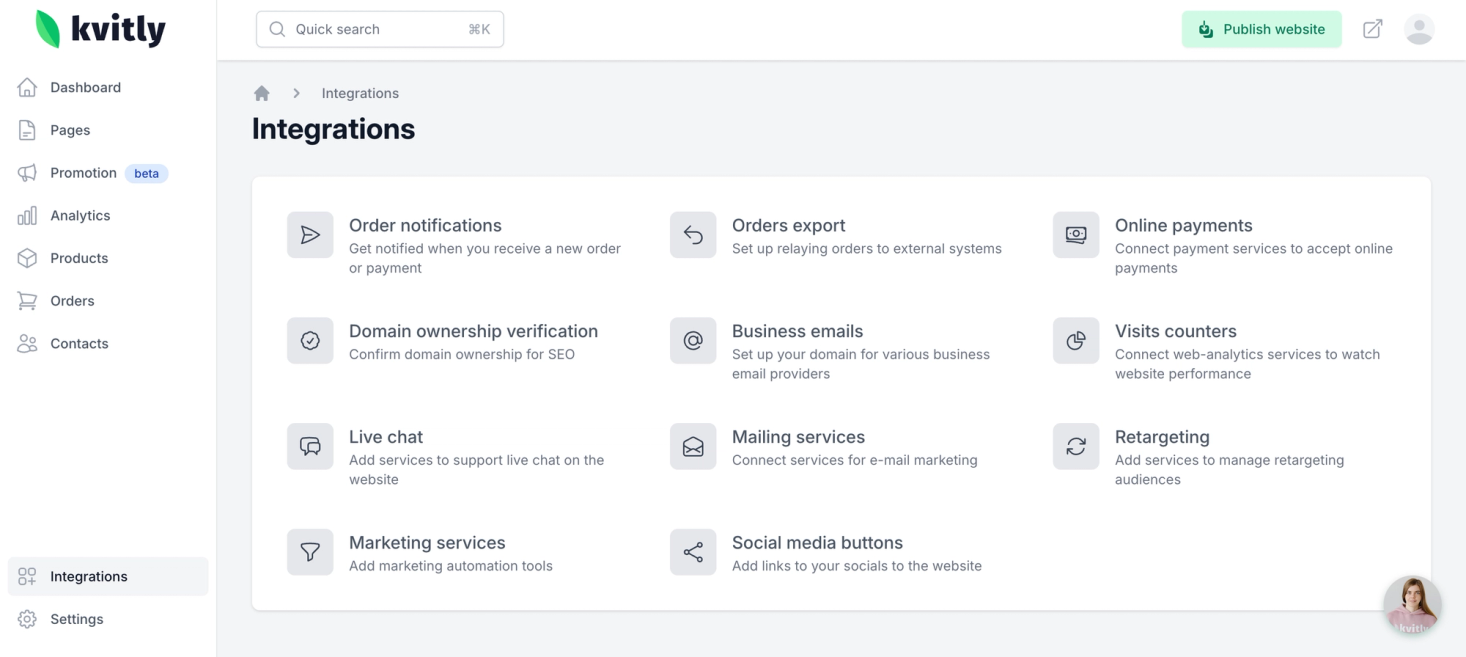Open the Marketing services funnel icon
Image resolution: width=1466 pixels, height=657 pixels.
[310, 552]
